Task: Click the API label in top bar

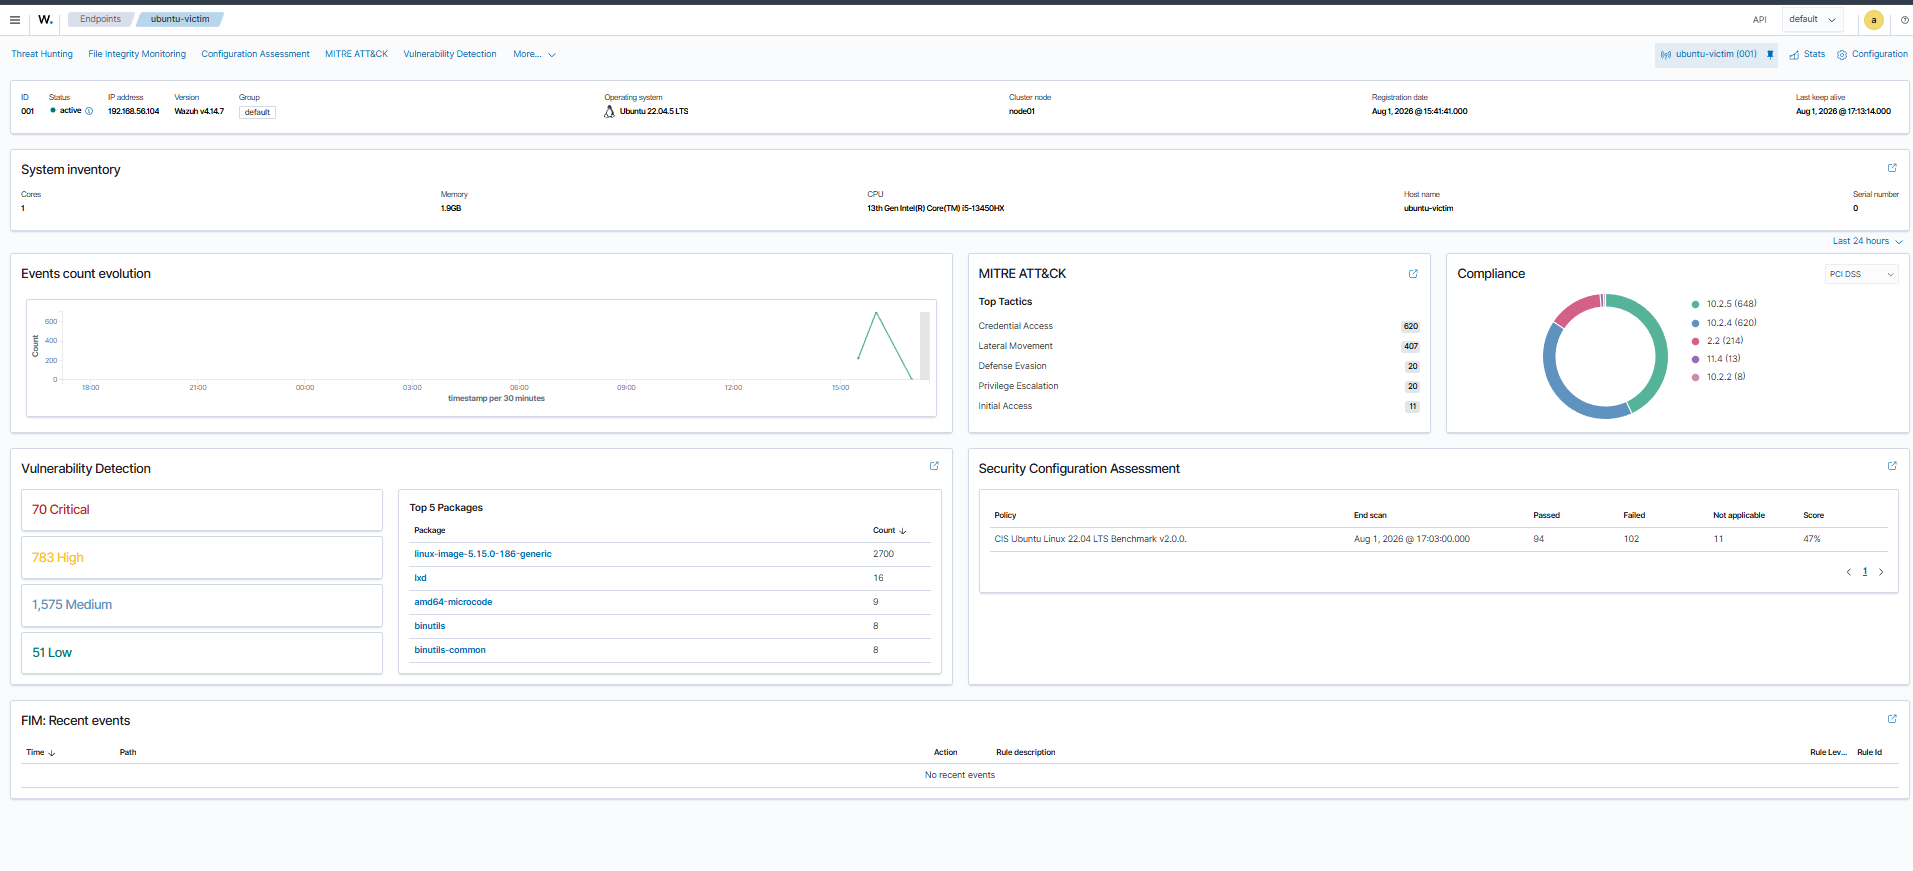Action: (1759, 20)
